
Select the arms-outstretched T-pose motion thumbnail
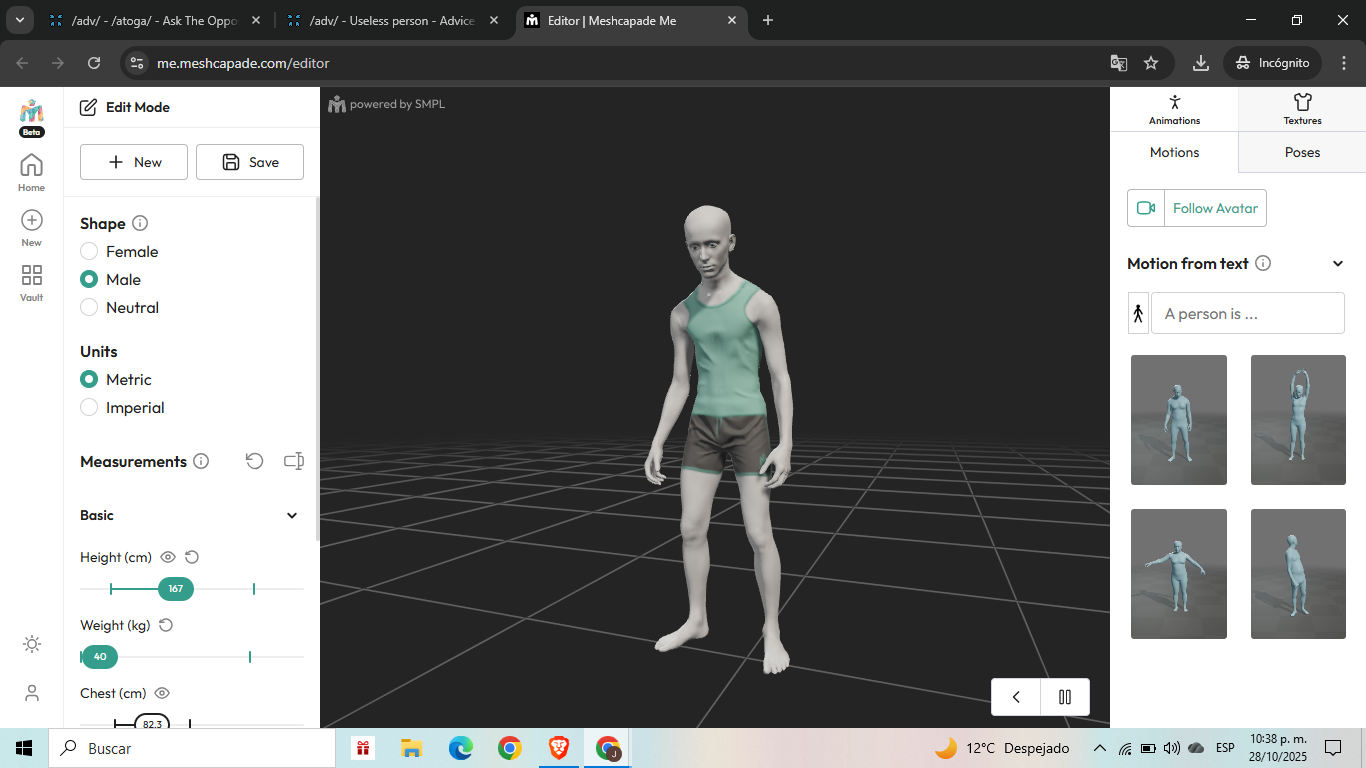tap(1179, 574)
